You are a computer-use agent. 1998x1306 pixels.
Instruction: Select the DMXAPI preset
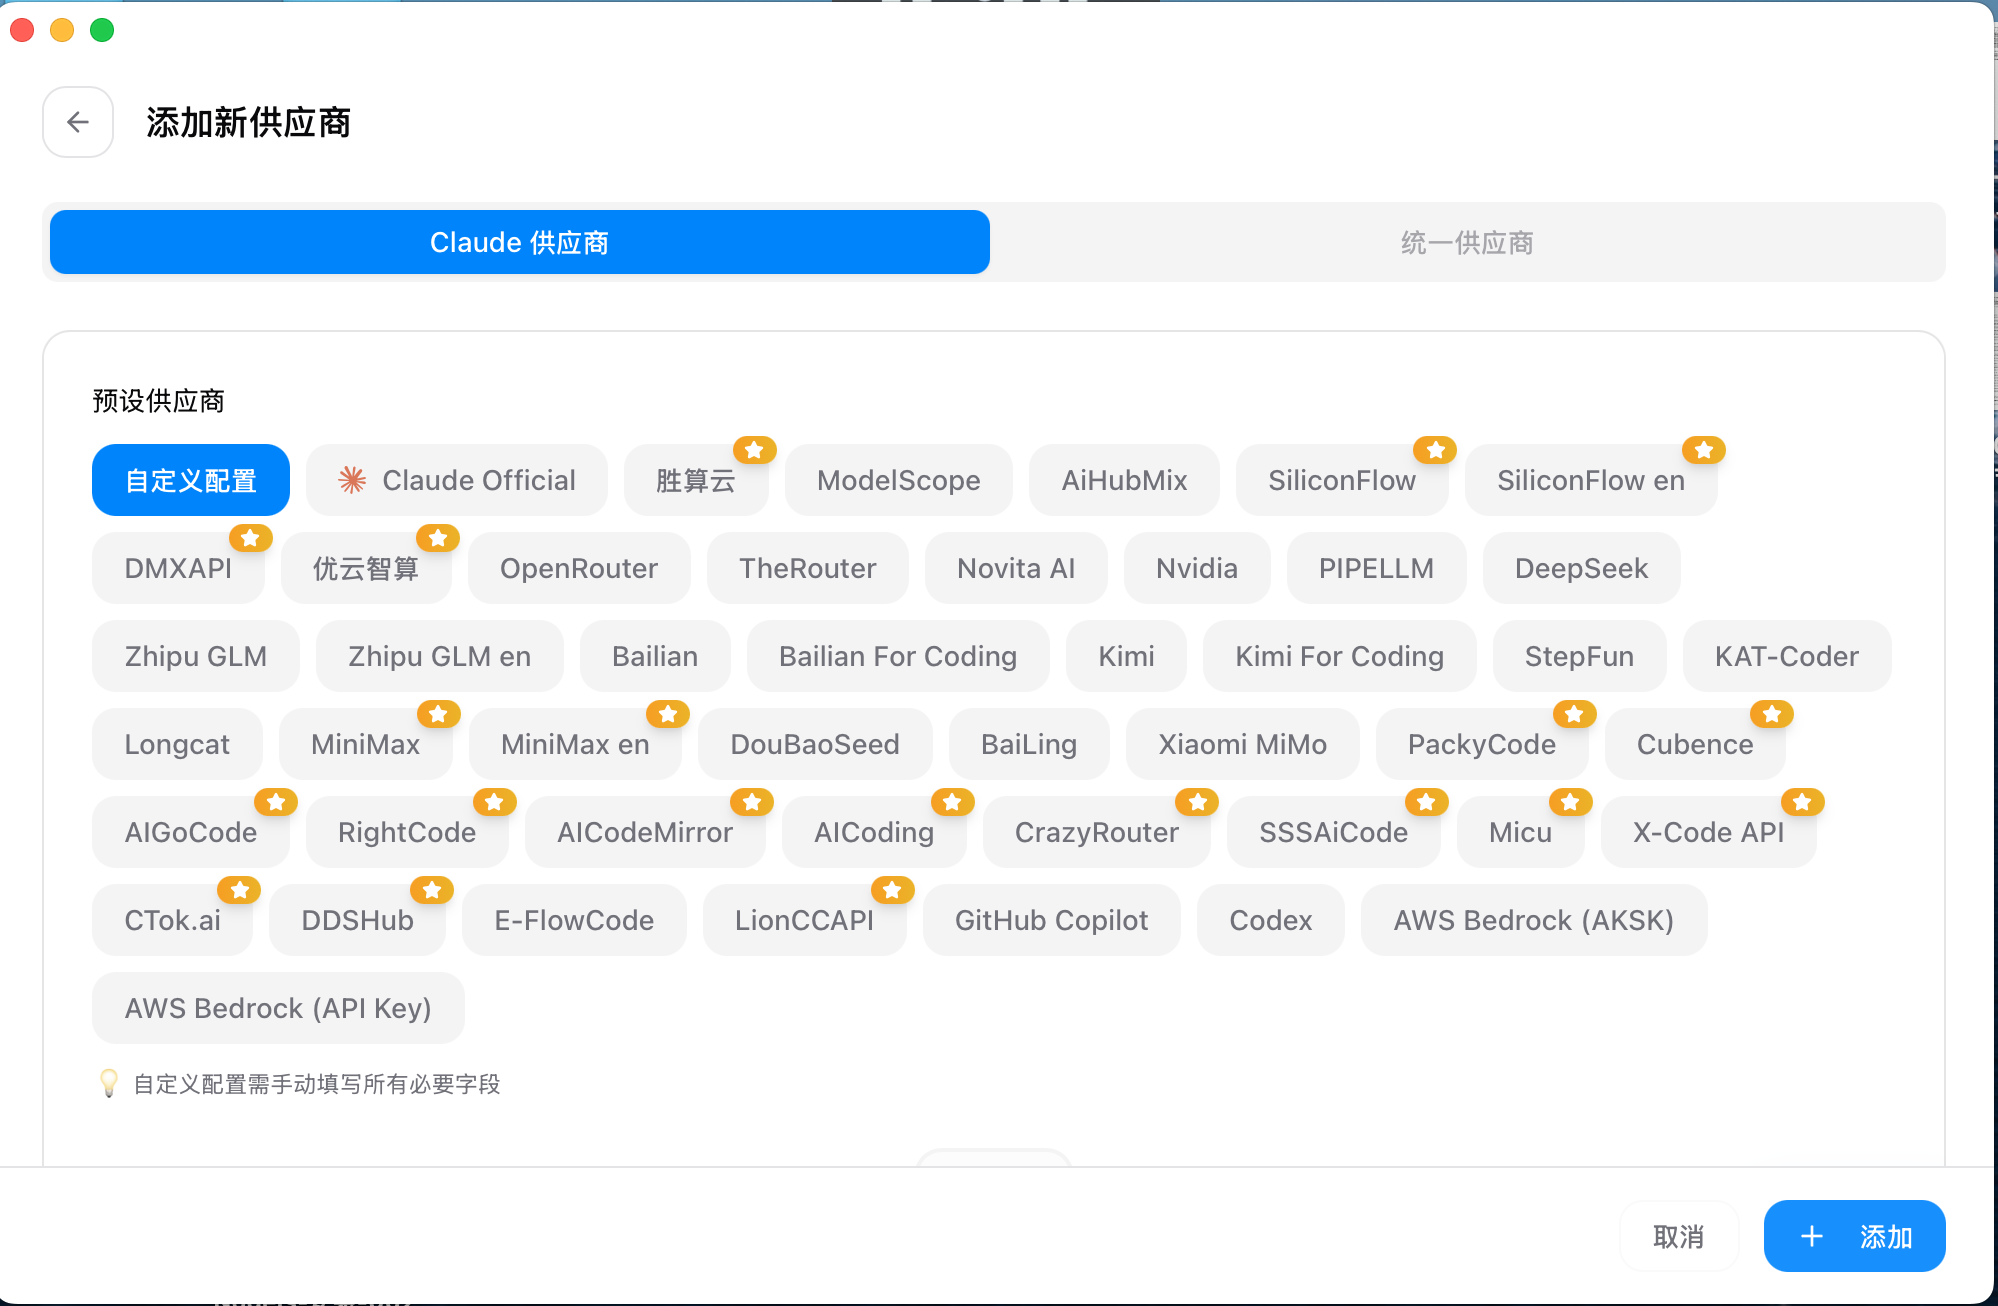pyautogui.click(x=178, y=568)
